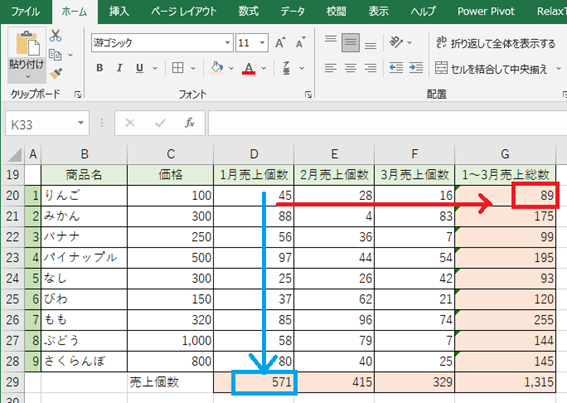Viewport: 567px width, 403px height.
Task: Click the Increase Font Size icon
Action: pyautogui.click(x=280, y=43)
